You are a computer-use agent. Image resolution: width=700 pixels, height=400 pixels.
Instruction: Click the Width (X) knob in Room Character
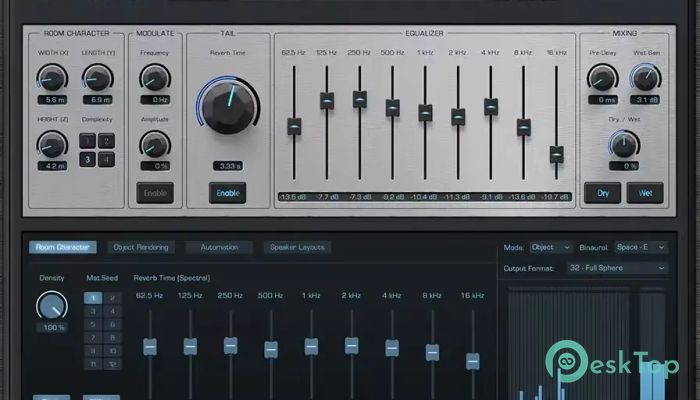point(51,77)
